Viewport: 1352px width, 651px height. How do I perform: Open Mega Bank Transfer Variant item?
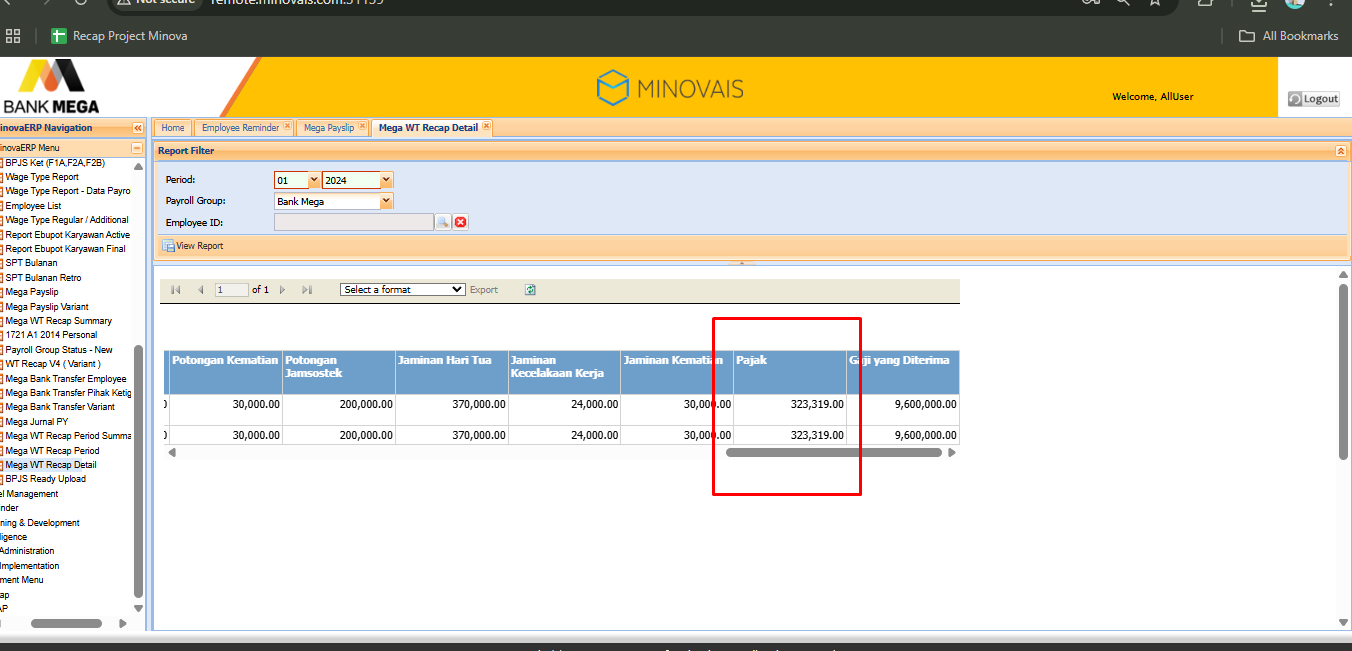pos(60,407)
